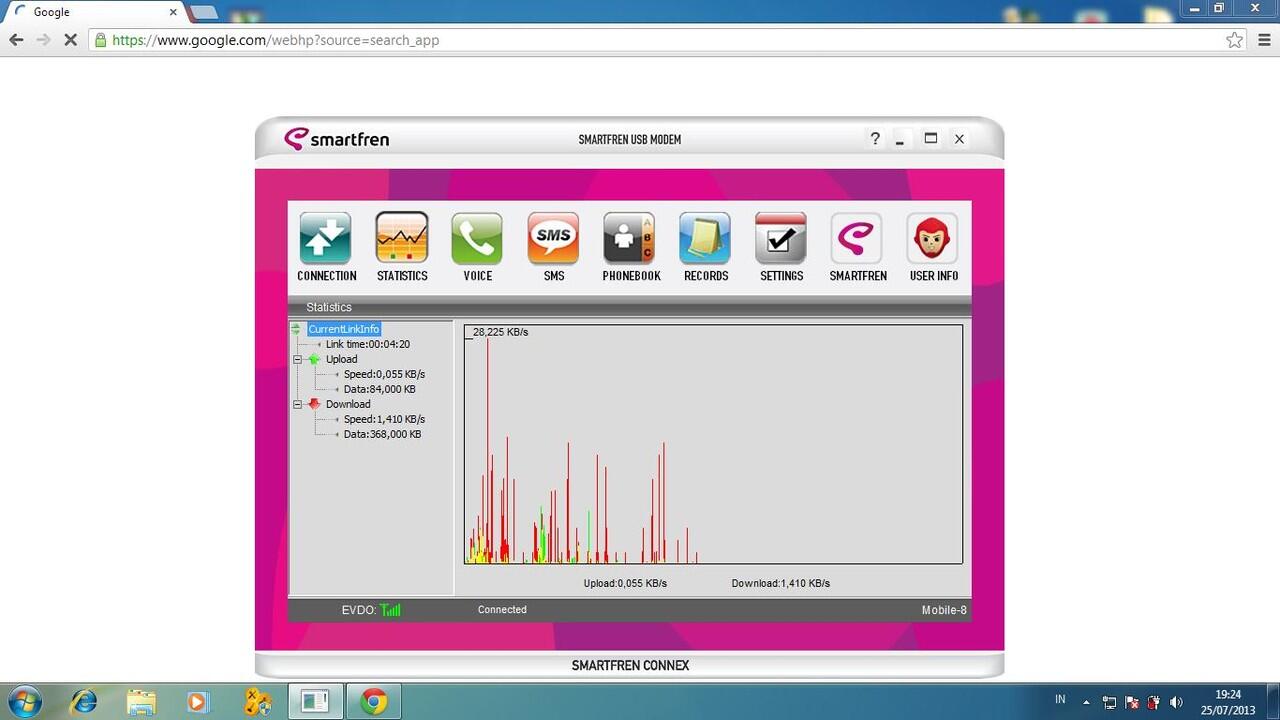Select Data:84,000 KB under Upload

380,389
